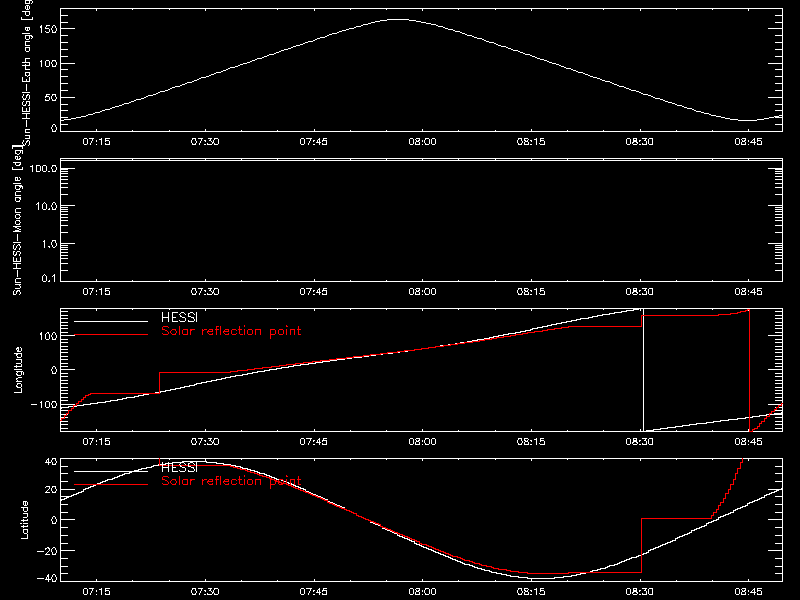
Task: Click the '20' tick on Latitude axis
Action: [x=51, y=490]
